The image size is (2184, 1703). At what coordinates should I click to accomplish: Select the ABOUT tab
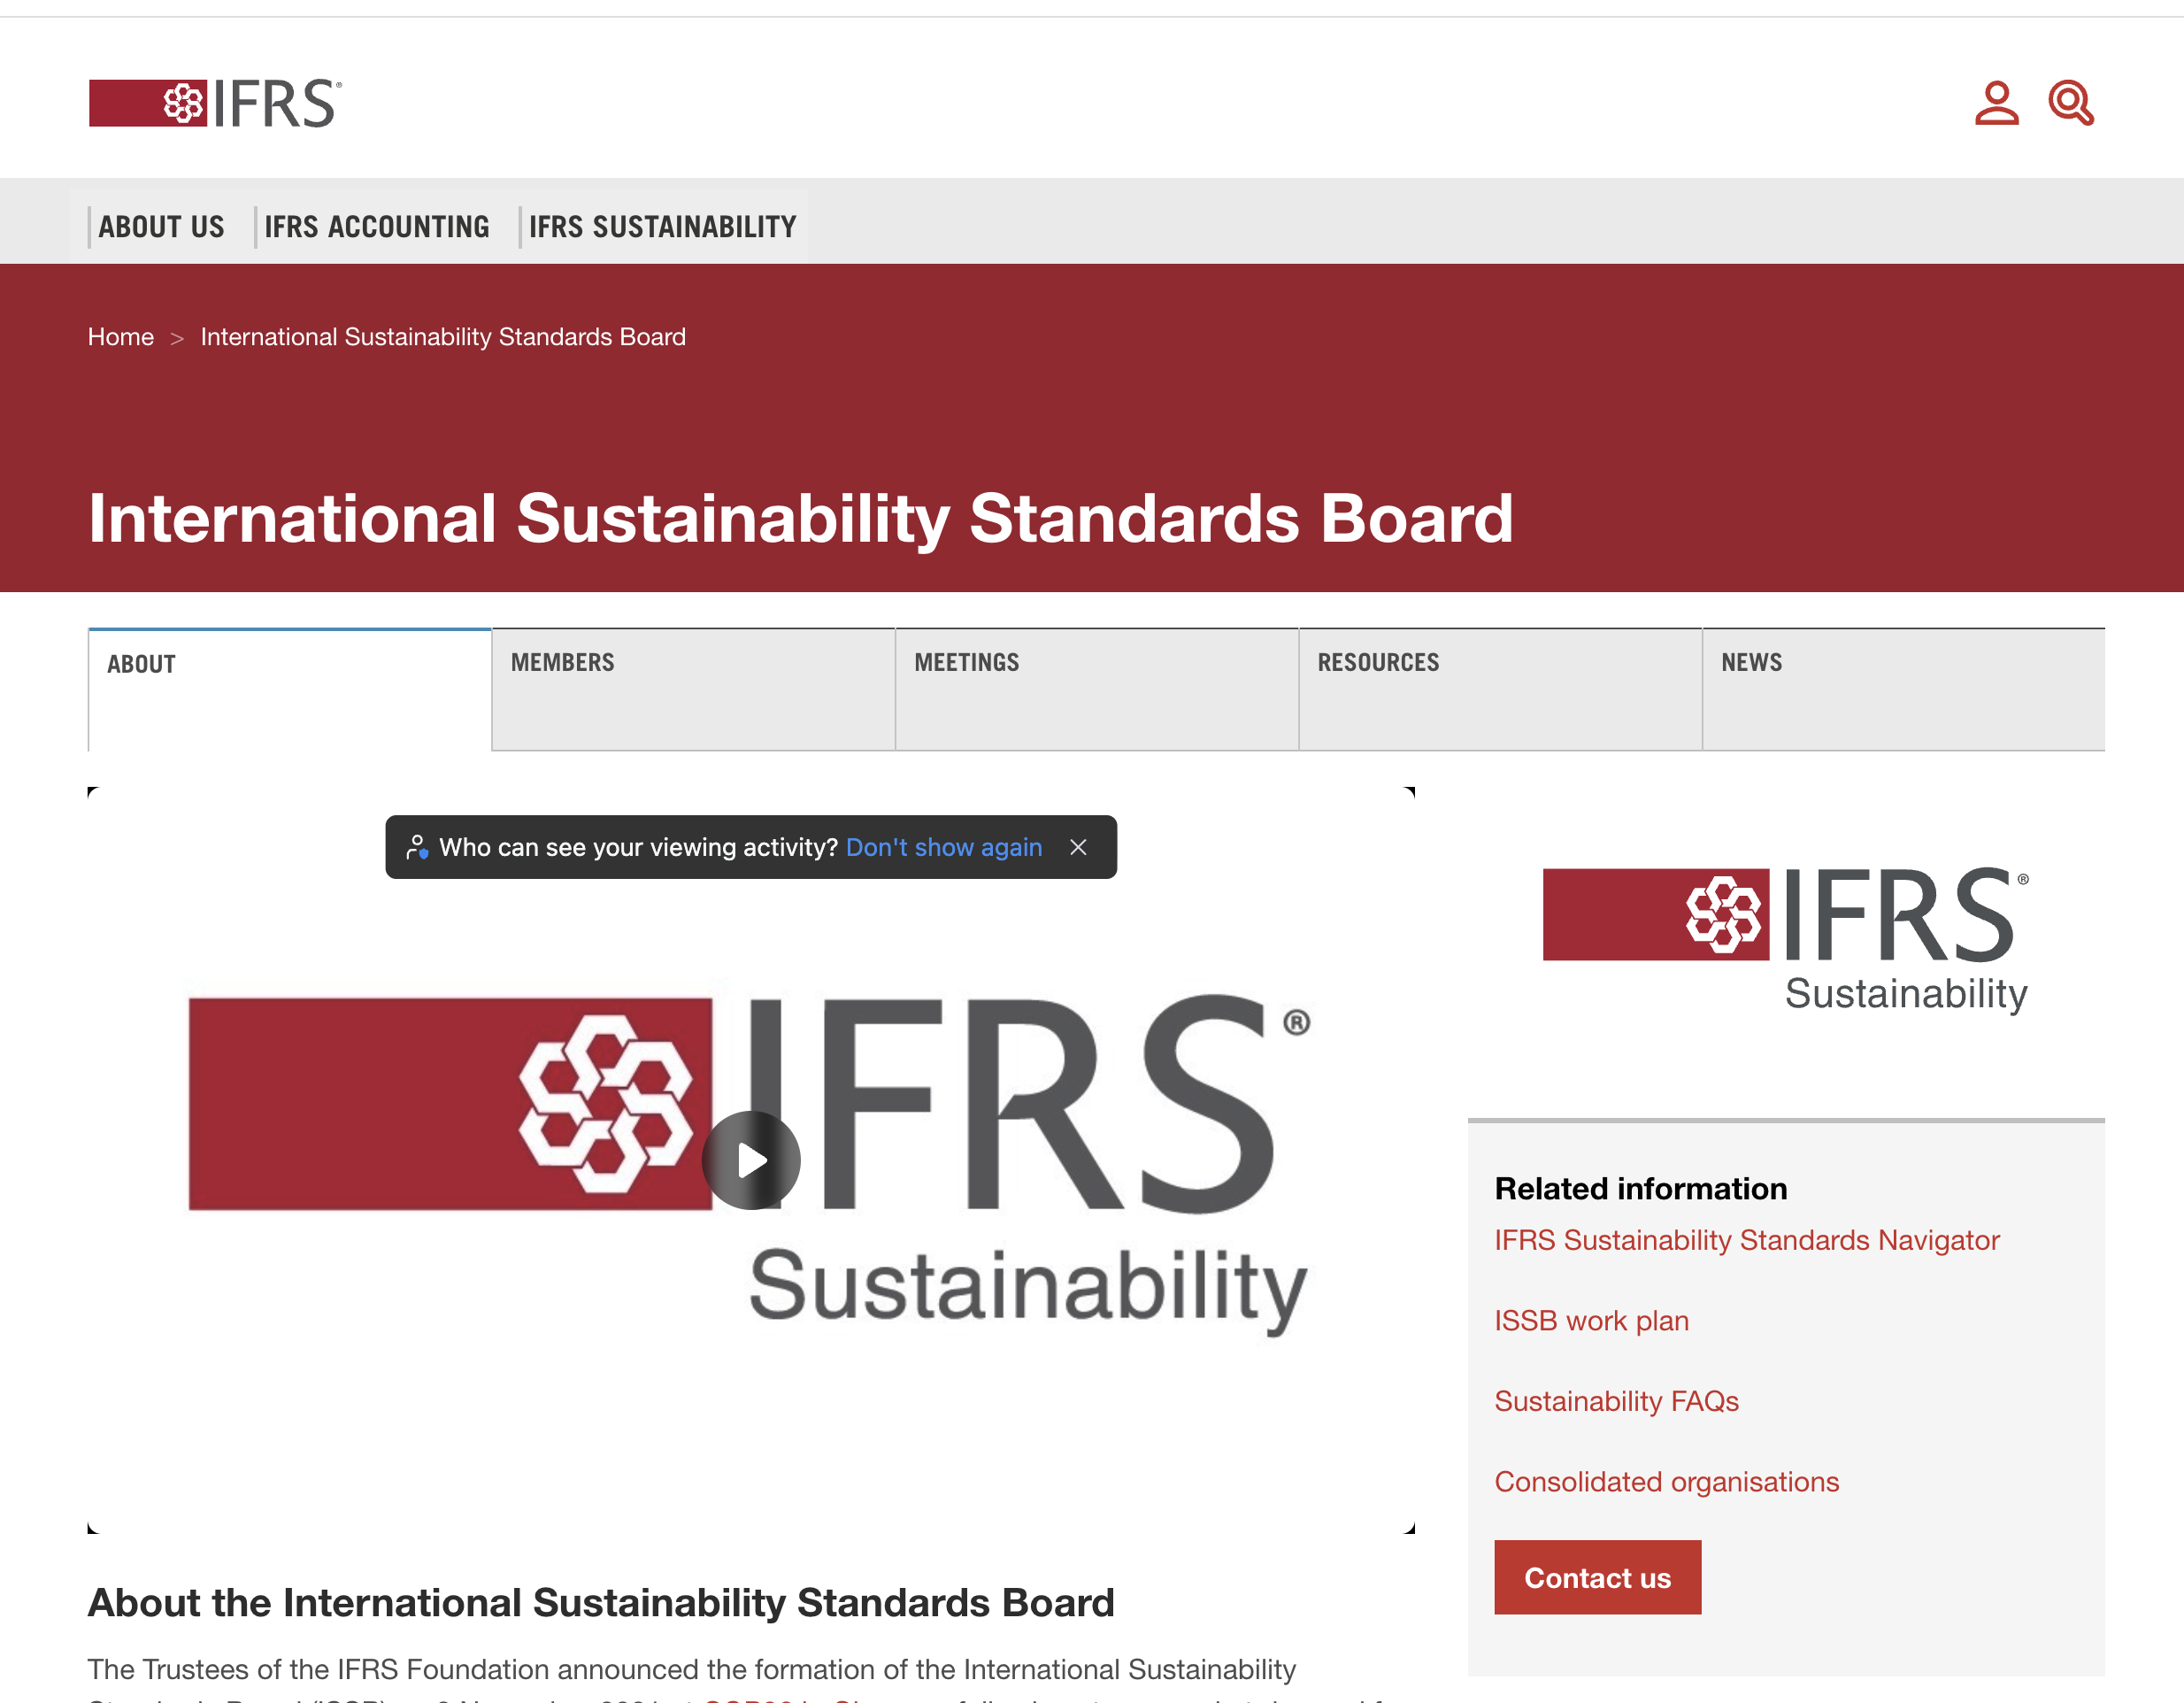coord(290,690)
